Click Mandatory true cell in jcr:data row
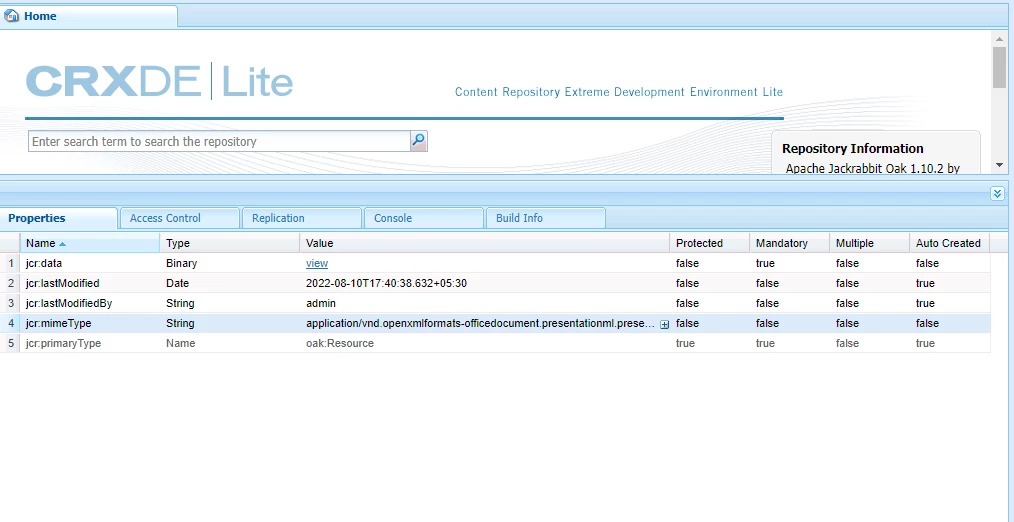This screenshot has height=522, width=1014. 765,263
